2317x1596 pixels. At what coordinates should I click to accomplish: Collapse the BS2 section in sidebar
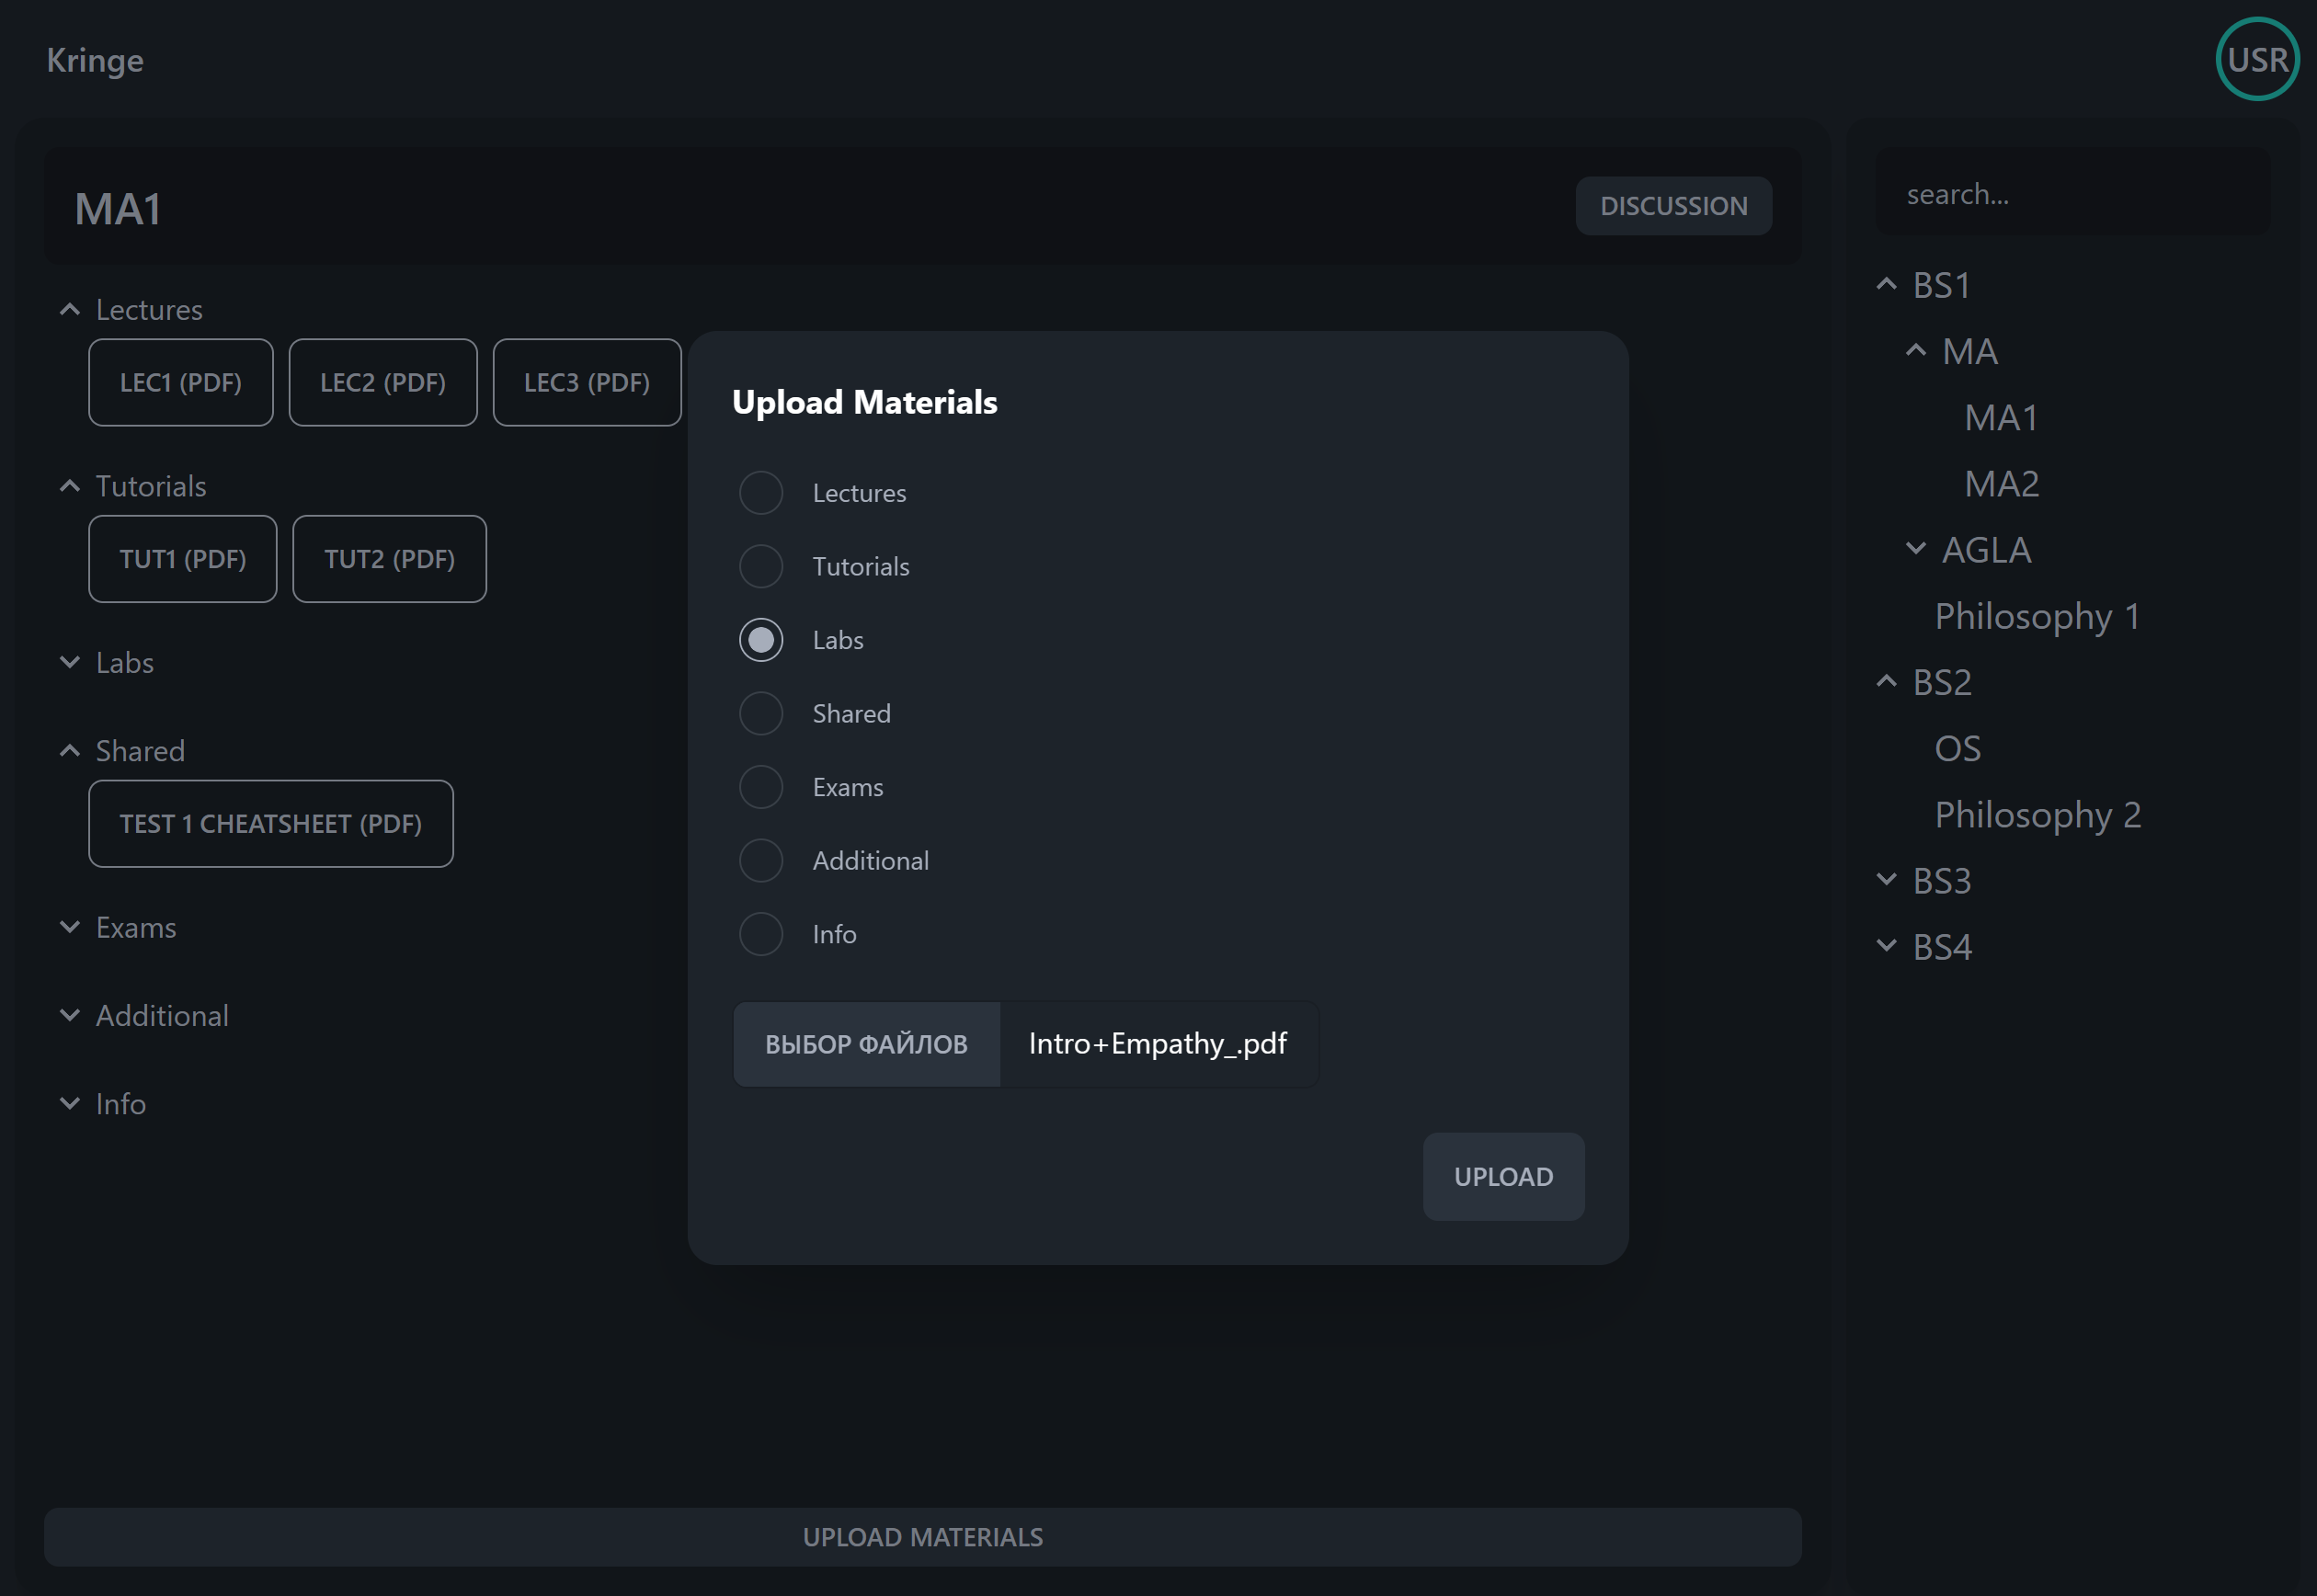1891,681
